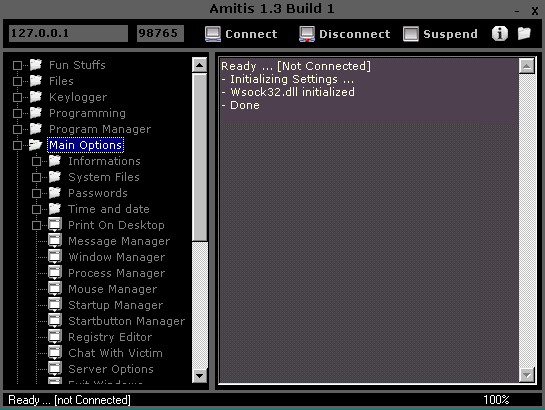Click the Print On Desktop monitor icon
This screenshot has height=410, width=545.
click(x=55, y=225)
